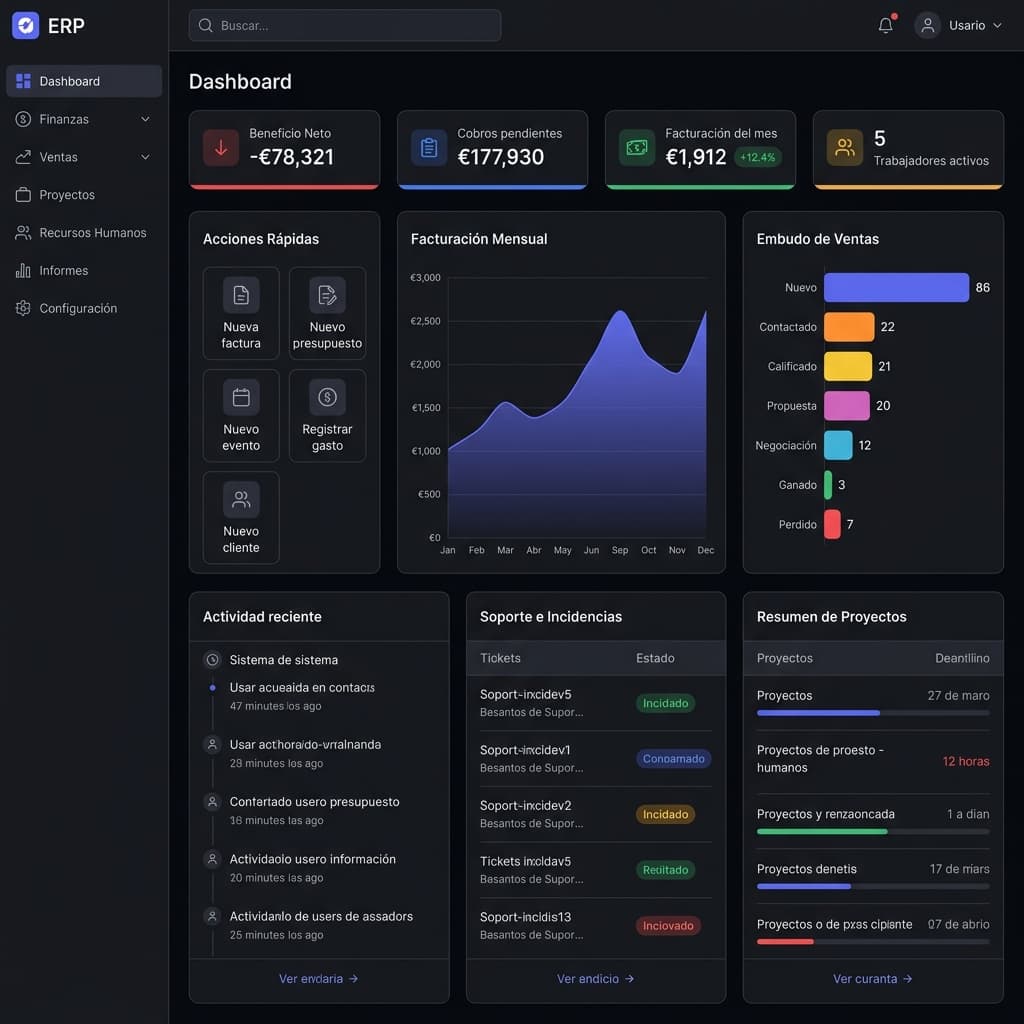Open ticket Soport-incldis13
1024x1024 pixels.
[x=596, y=925]
